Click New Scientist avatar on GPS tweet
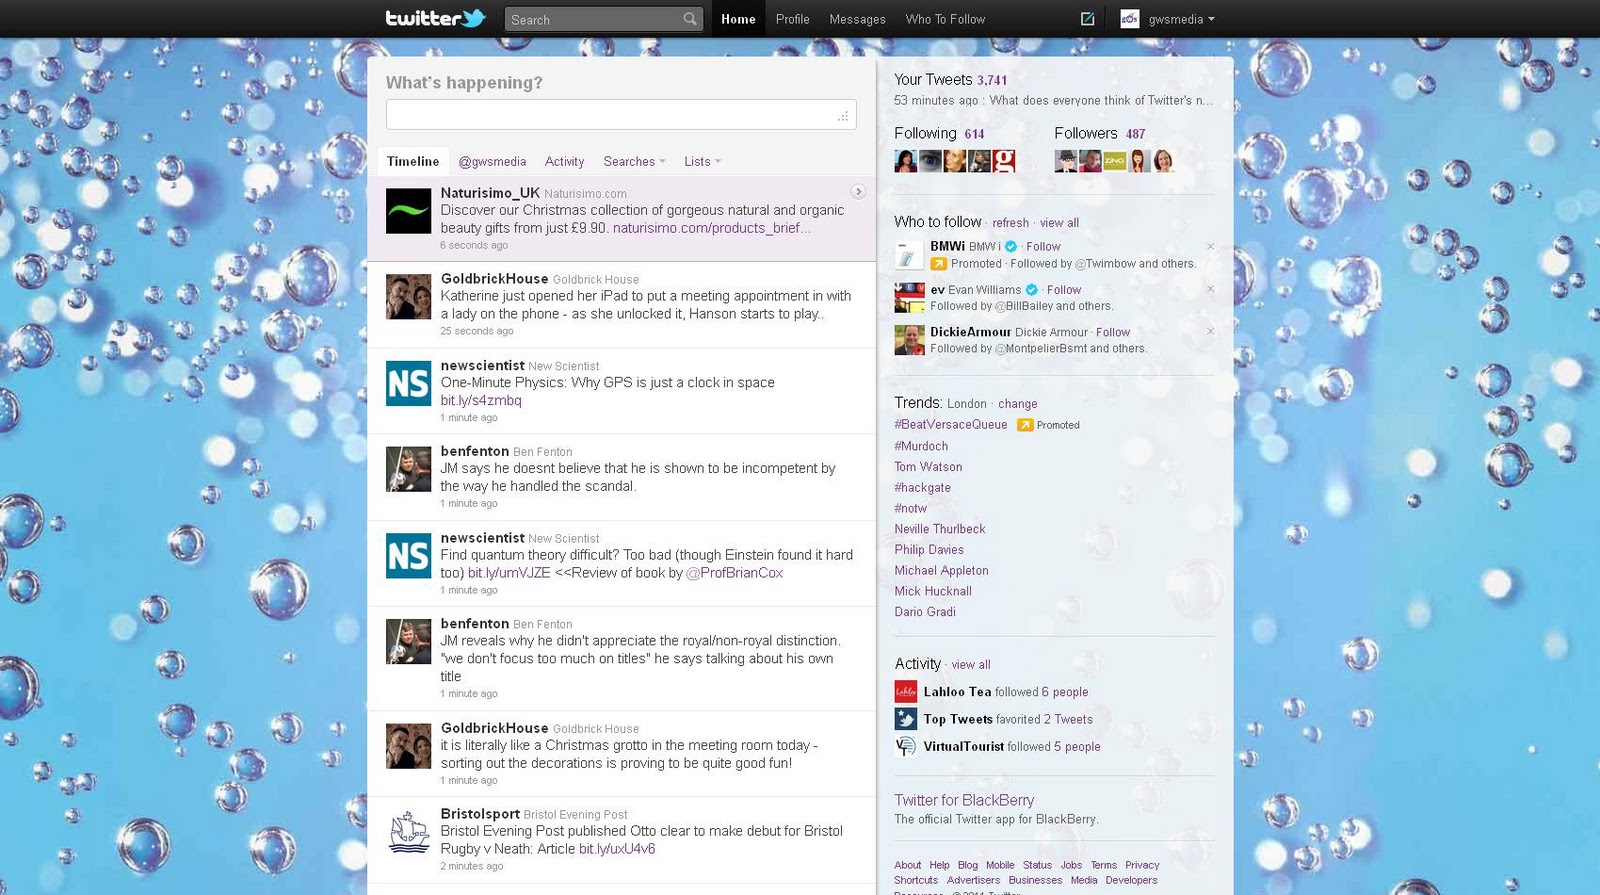Screen dimensions: 1600x895 coord(408,383)
